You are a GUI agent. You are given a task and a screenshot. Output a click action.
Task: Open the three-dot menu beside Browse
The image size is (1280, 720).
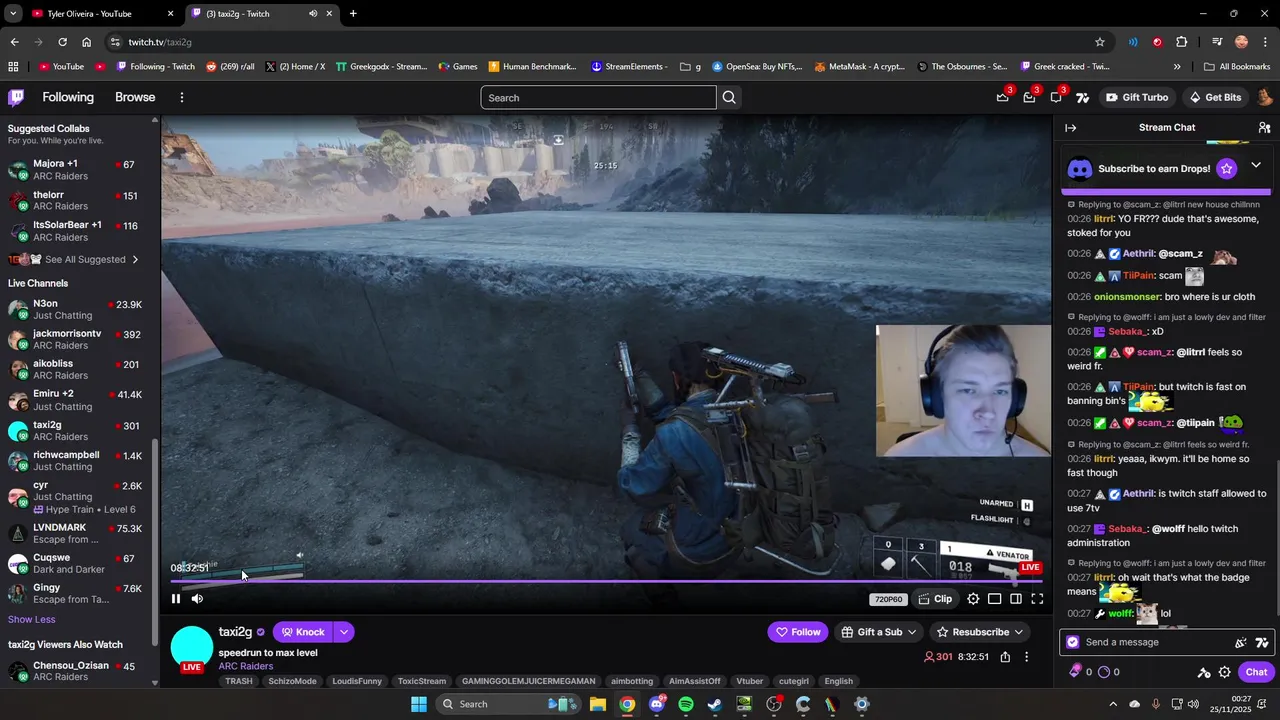[x=181, y=97]
